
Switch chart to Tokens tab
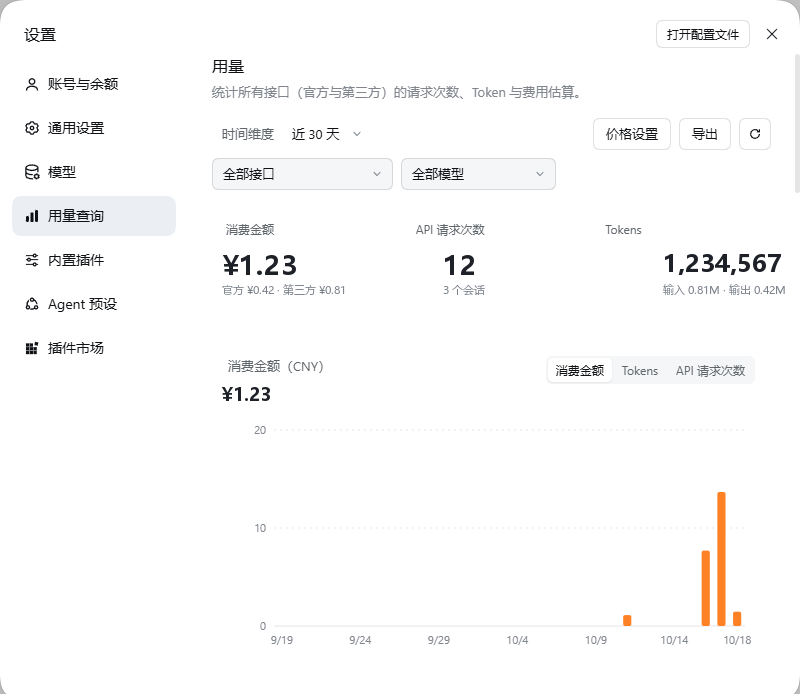(x=639, y=370)
